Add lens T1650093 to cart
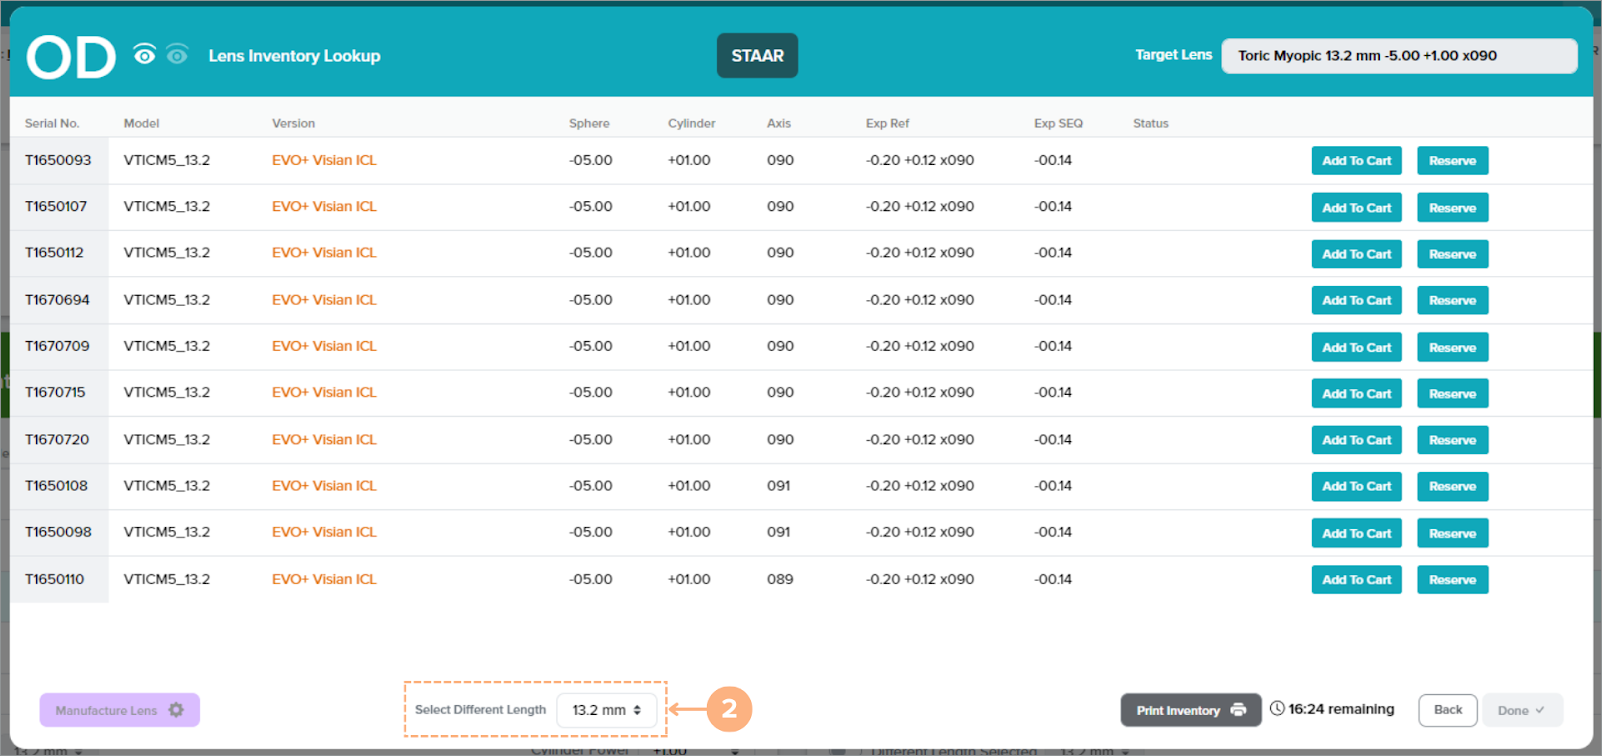1602x756 pixels. click(x=1356, y=161)
